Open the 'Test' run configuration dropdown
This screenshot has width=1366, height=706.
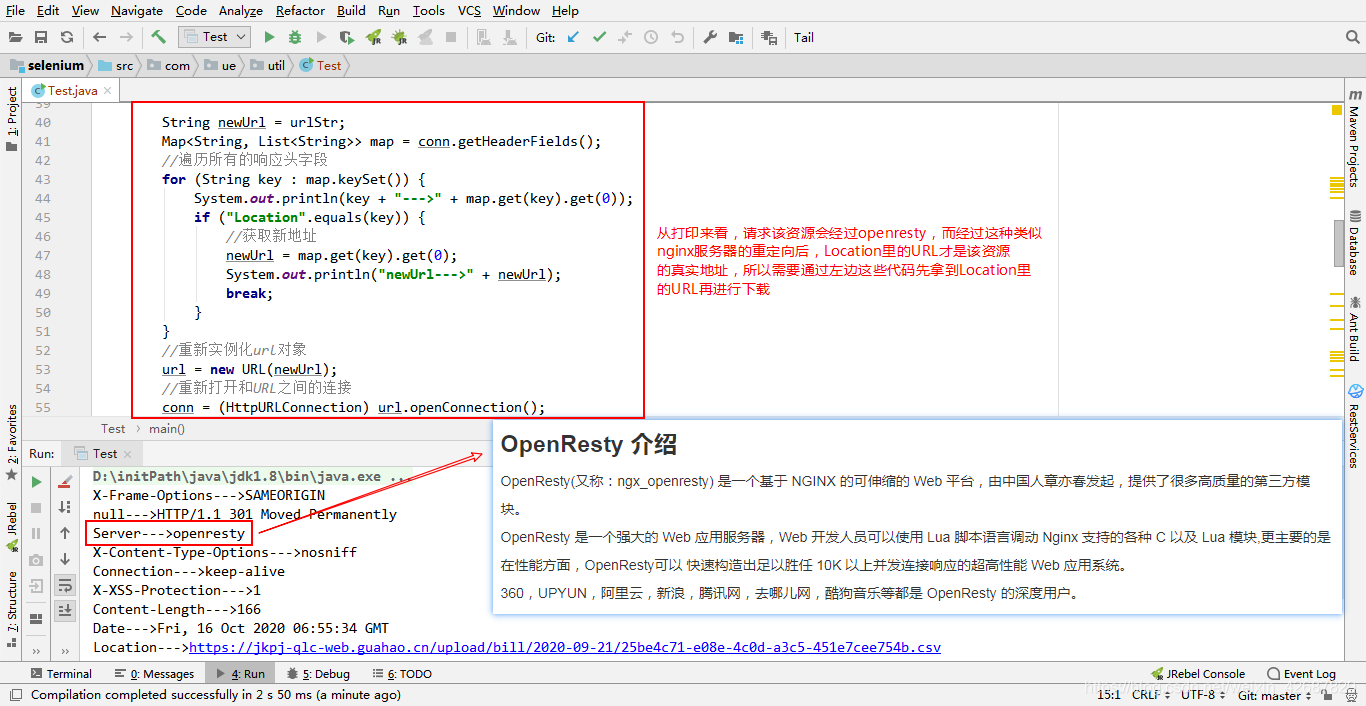coord(215,37)
